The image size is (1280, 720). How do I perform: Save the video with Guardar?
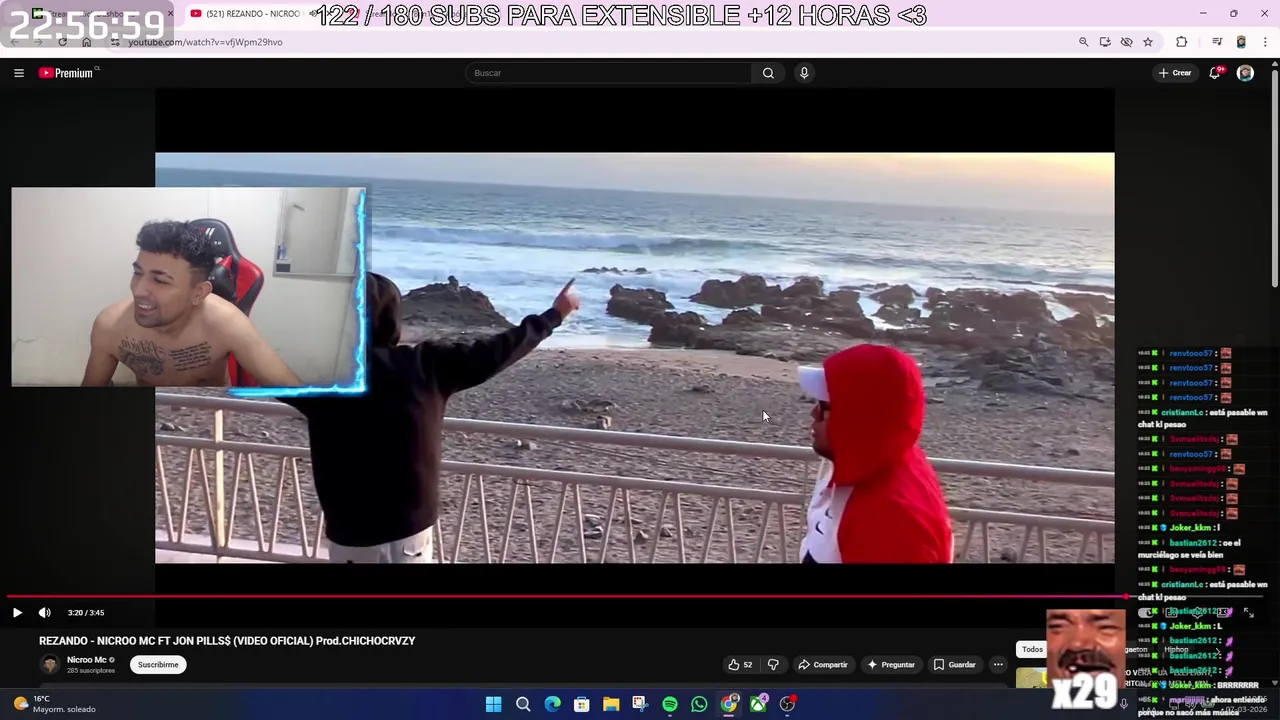pyautogui.click(x=954, y=665)
